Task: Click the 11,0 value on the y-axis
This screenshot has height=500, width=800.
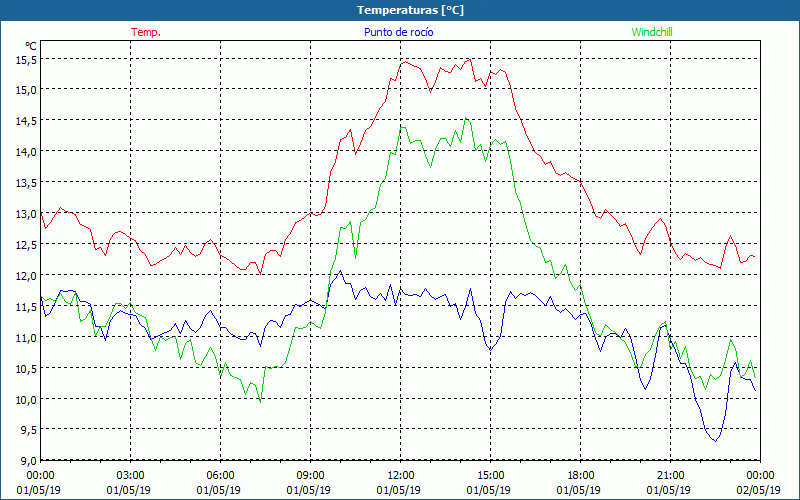Action: tap(27, 337)
